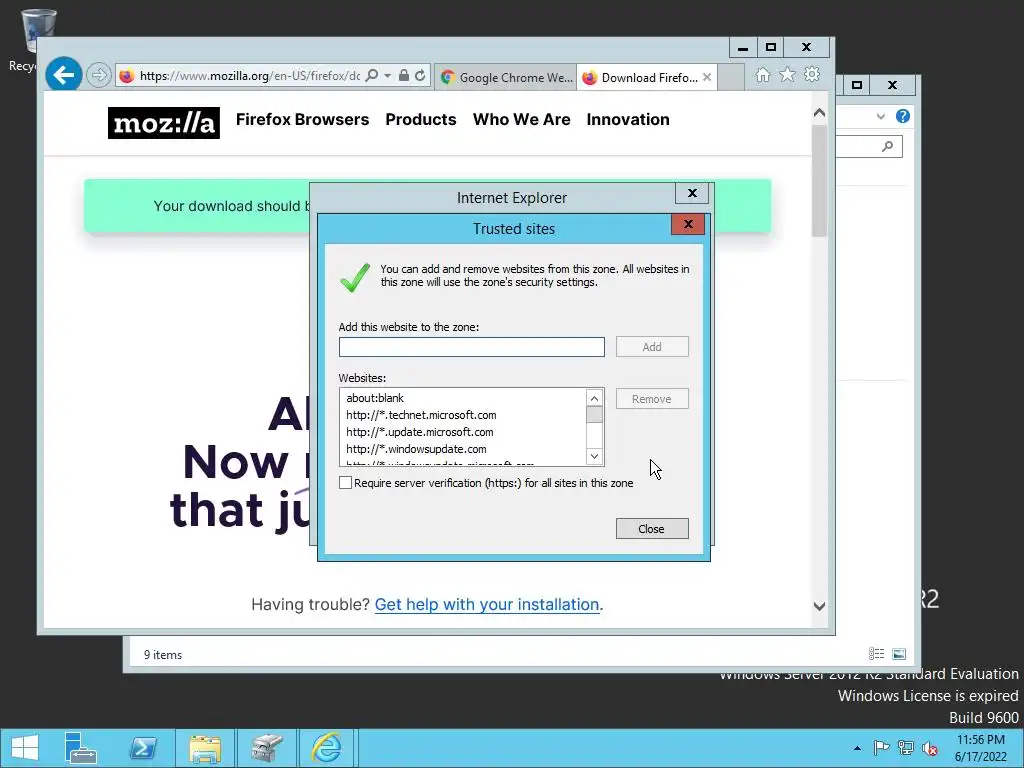Click the Add button in Trusted sites
This screenshot has width=1024, height=768.
(x=652, y=347)
